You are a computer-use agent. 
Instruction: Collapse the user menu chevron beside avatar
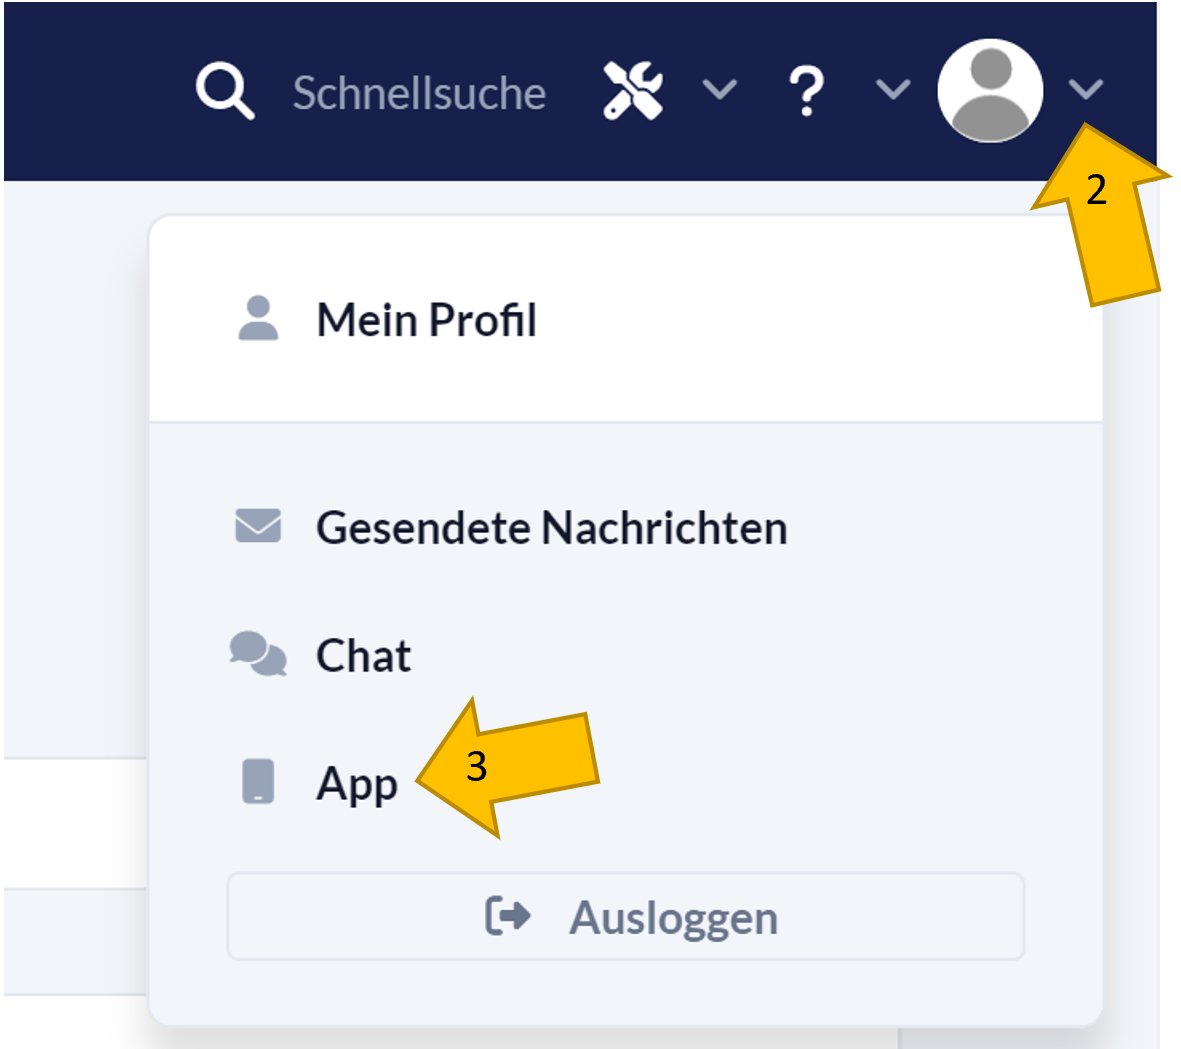point(1085,90)
